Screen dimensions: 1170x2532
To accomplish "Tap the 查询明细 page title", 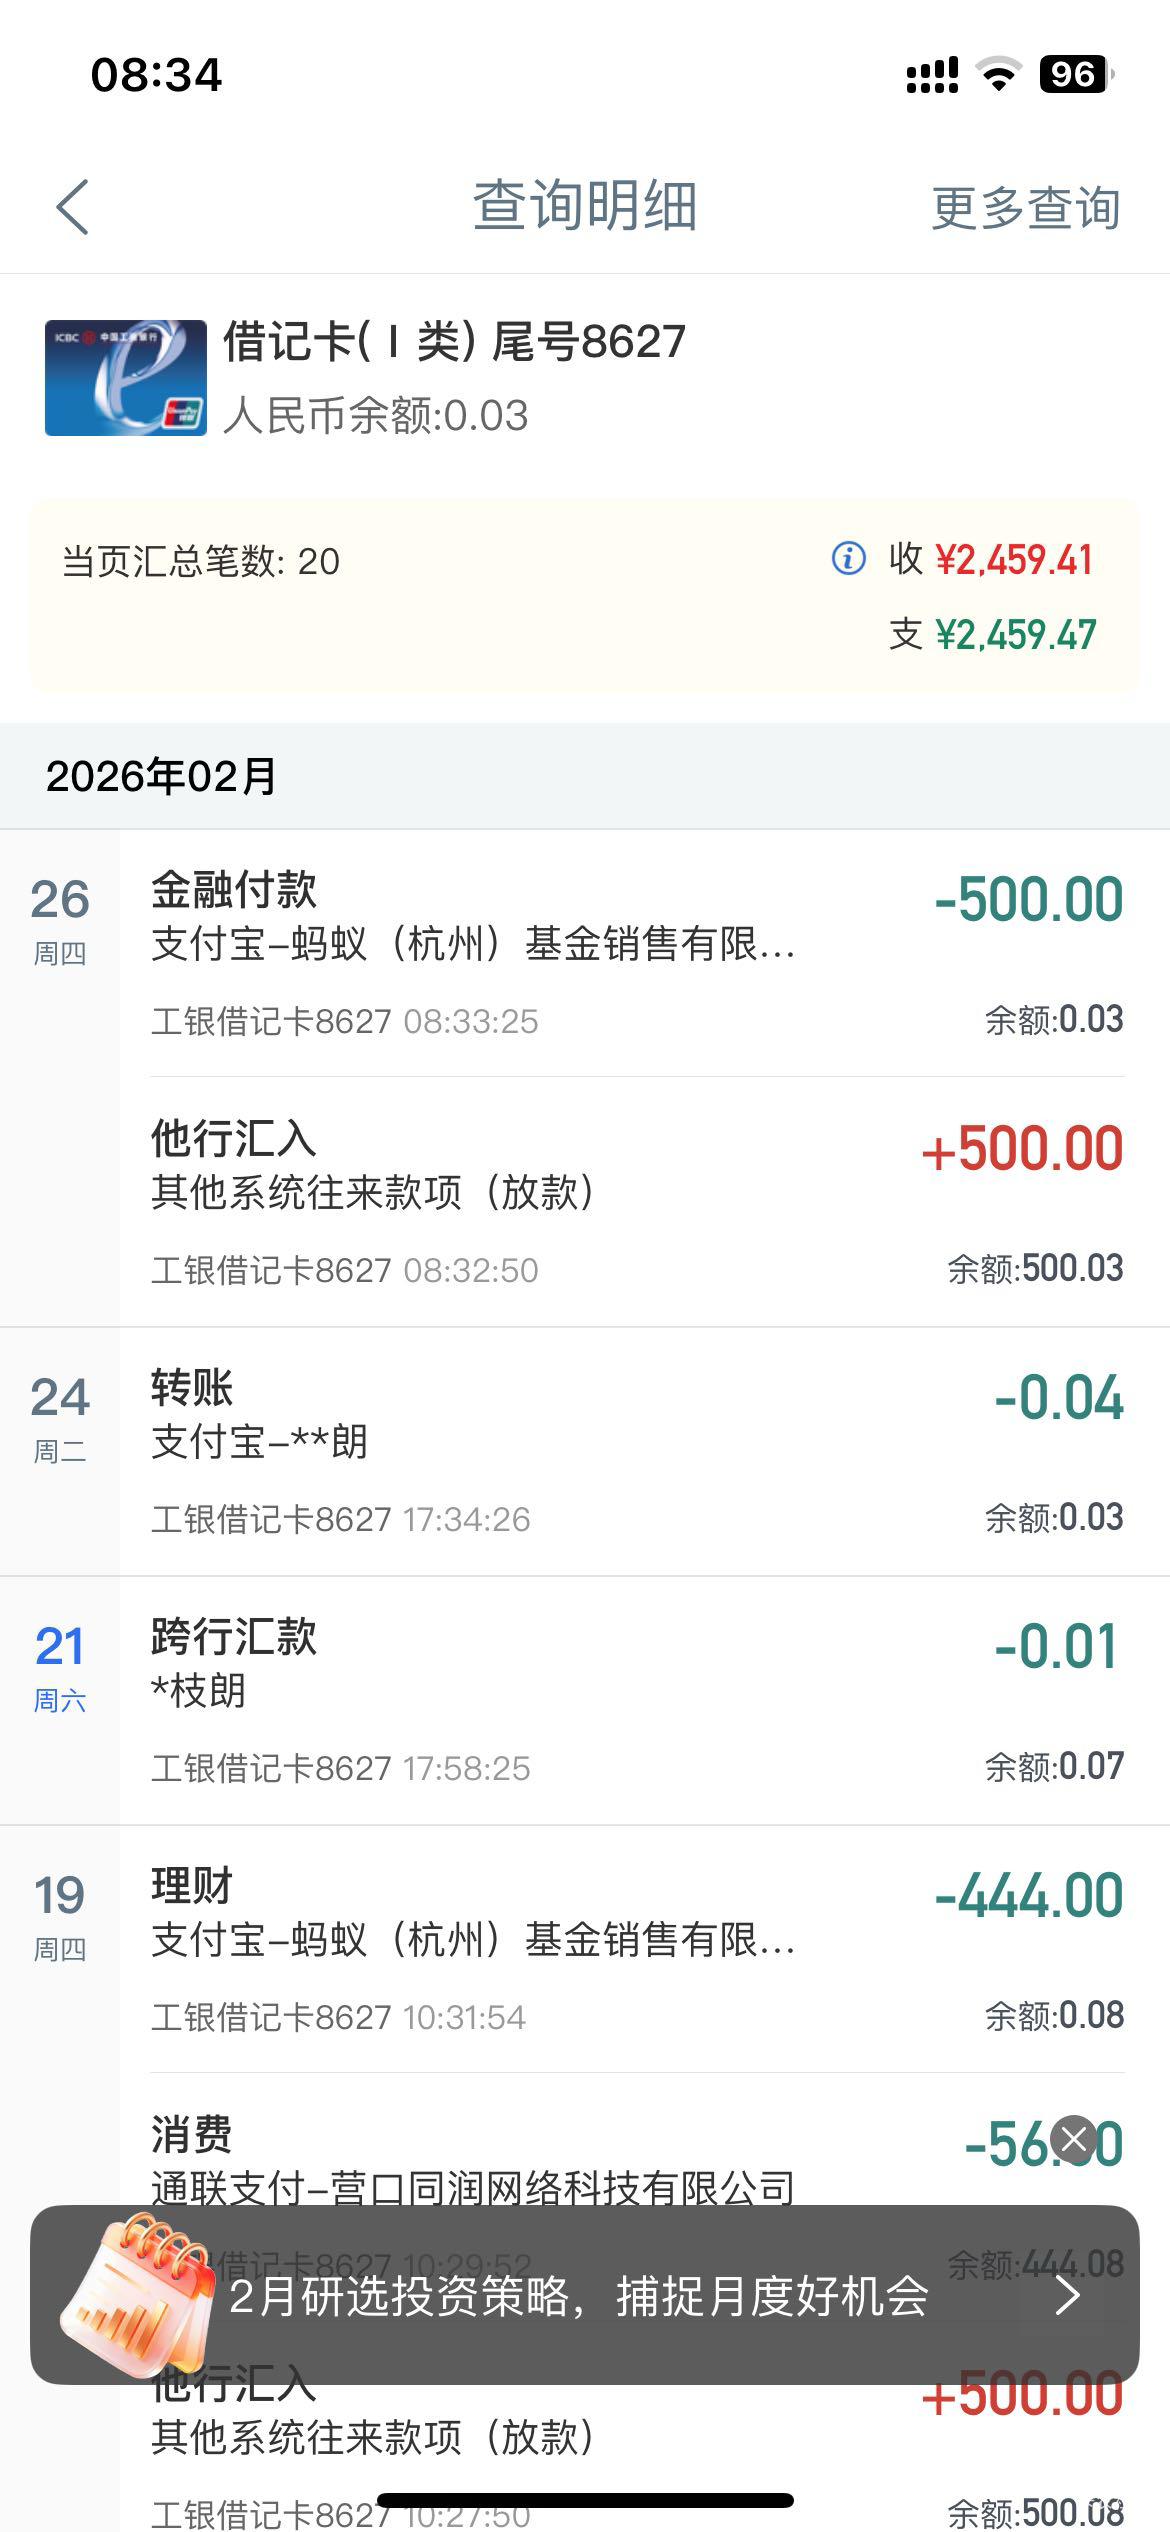I will [x=584, y=206].
